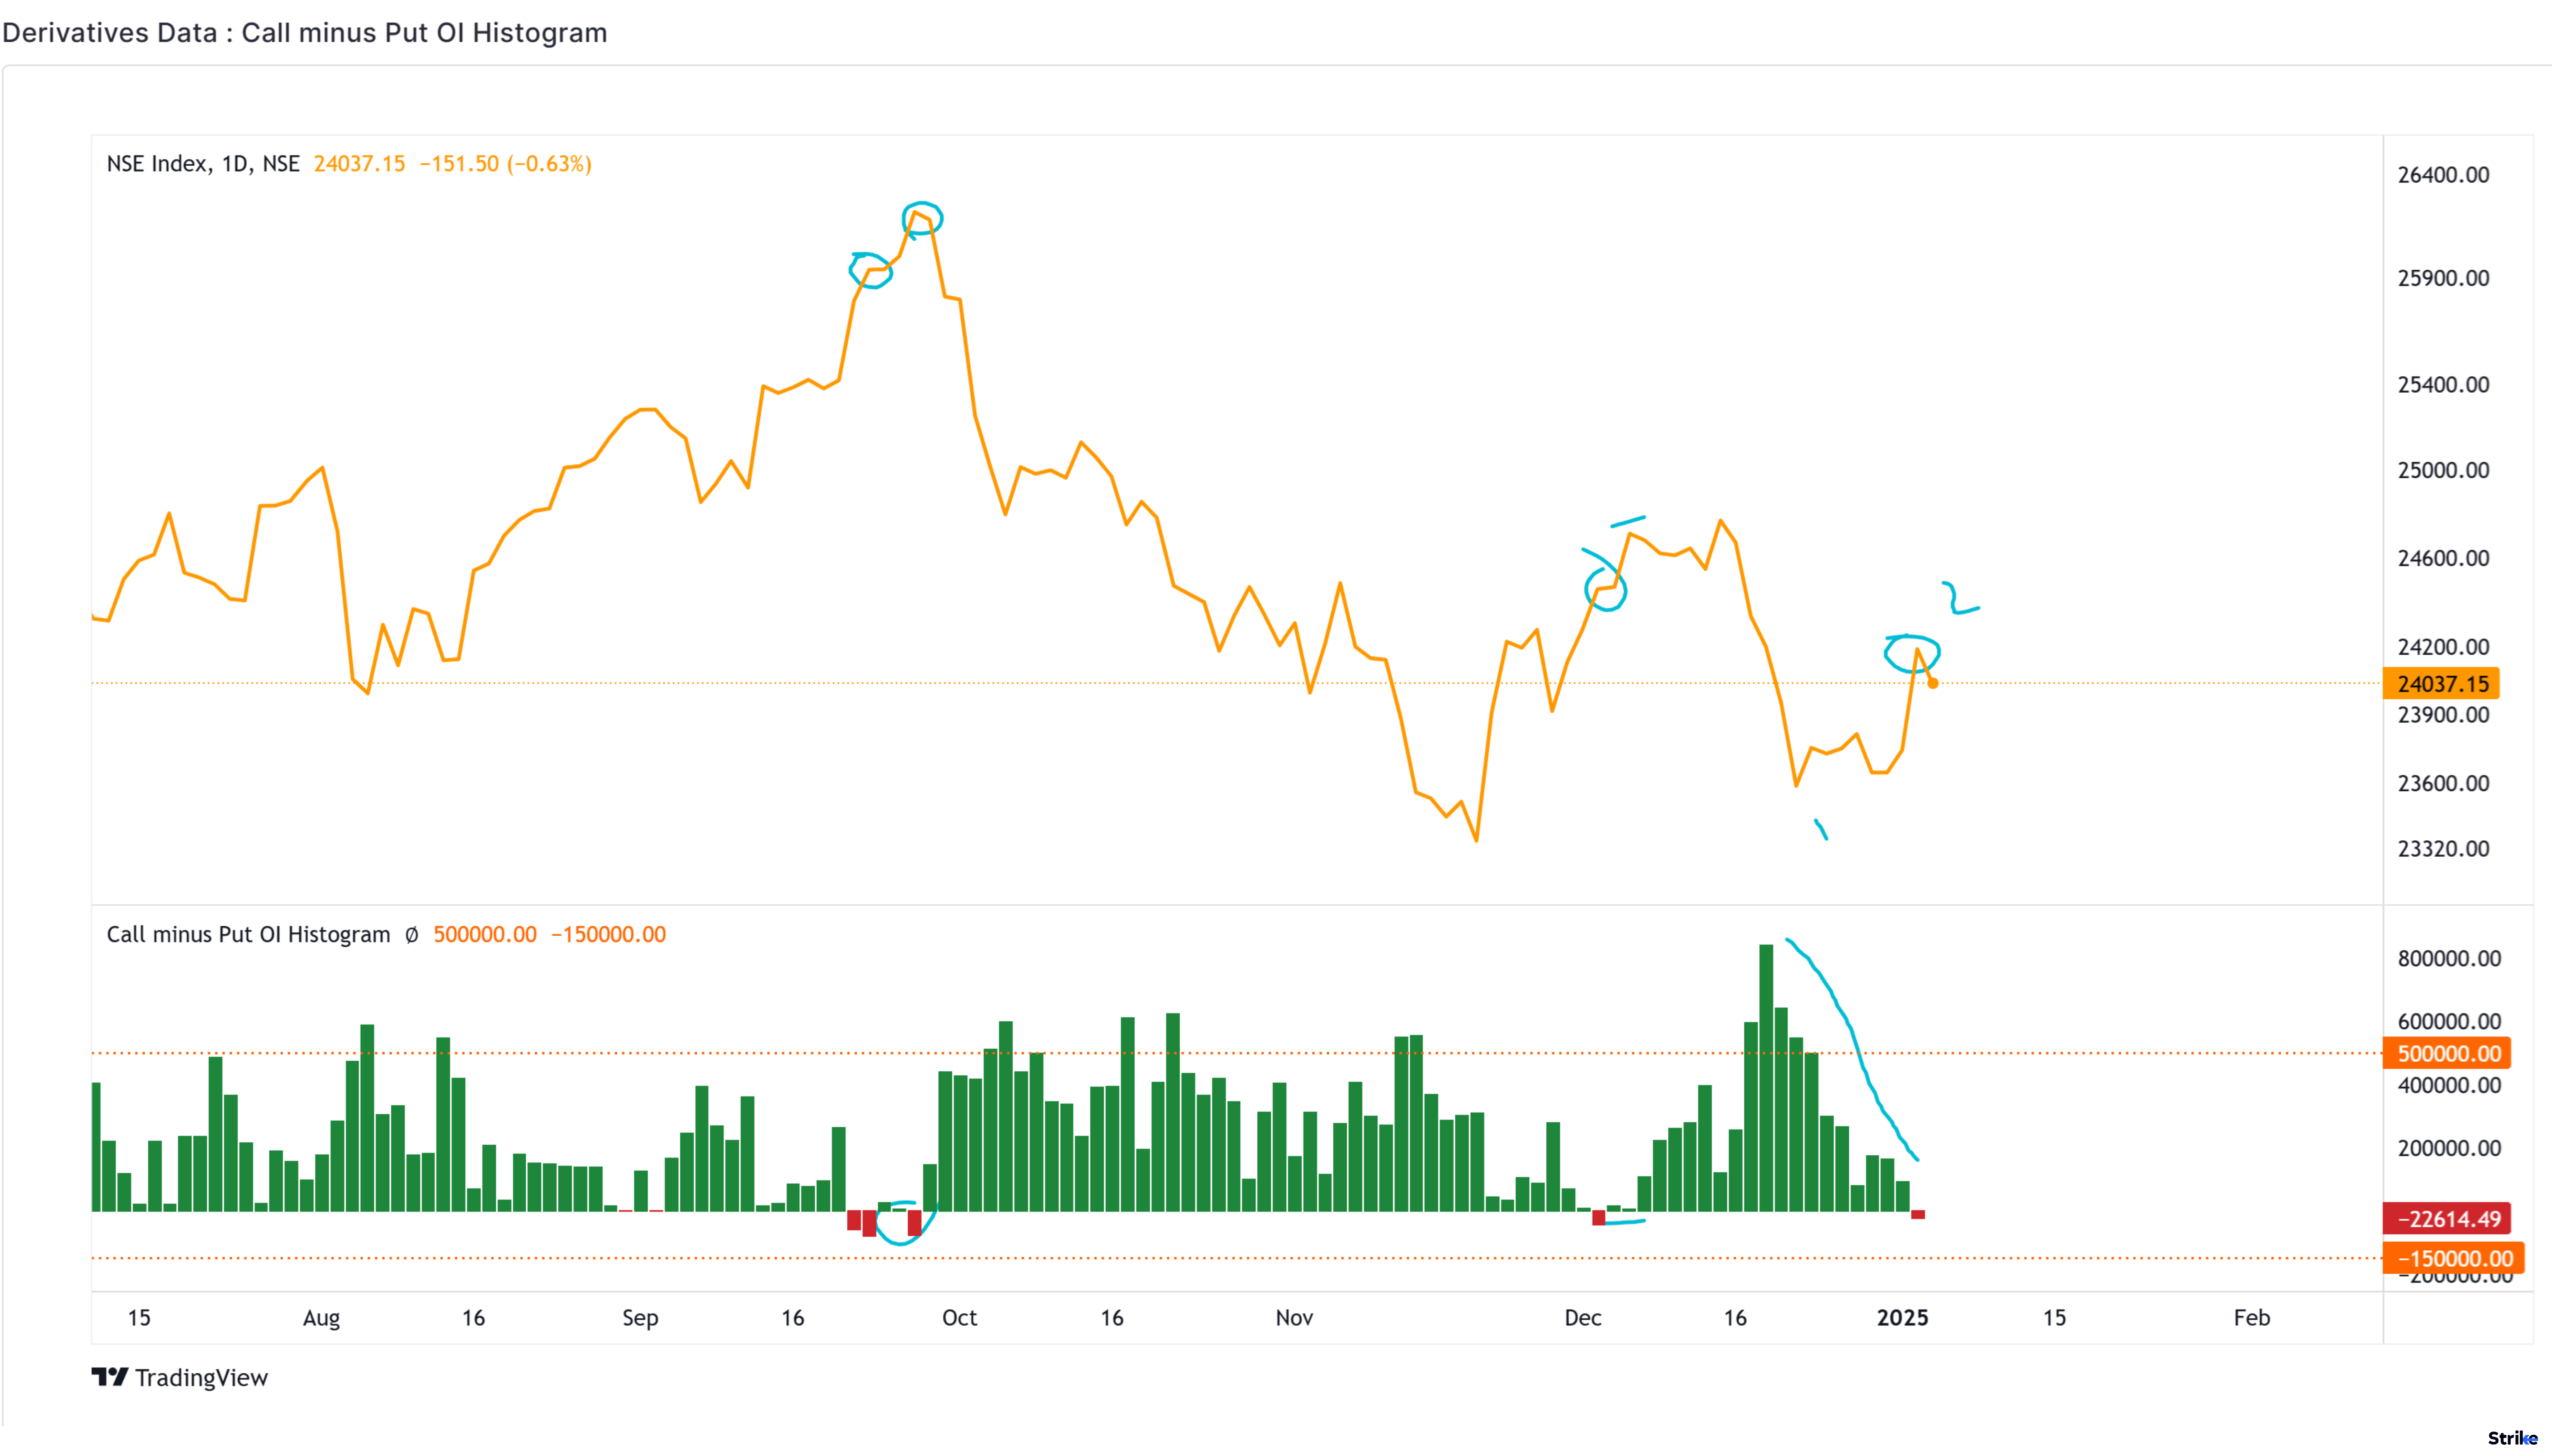
Task: Click the 2025 label on time axis
Action: point(1902,1318)
